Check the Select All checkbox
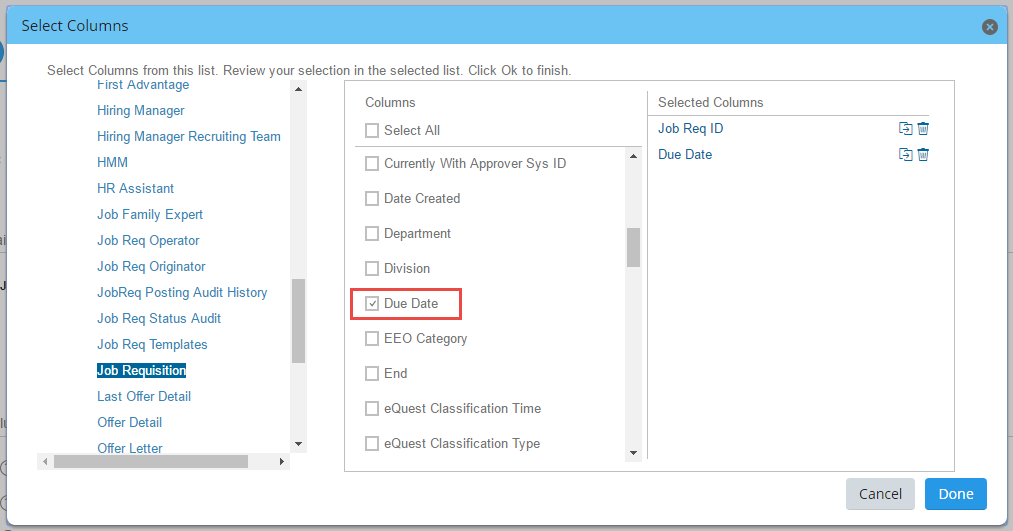The height and width of the screenshot is (531, 1013). pyautogui.click(x=372, y=130)
